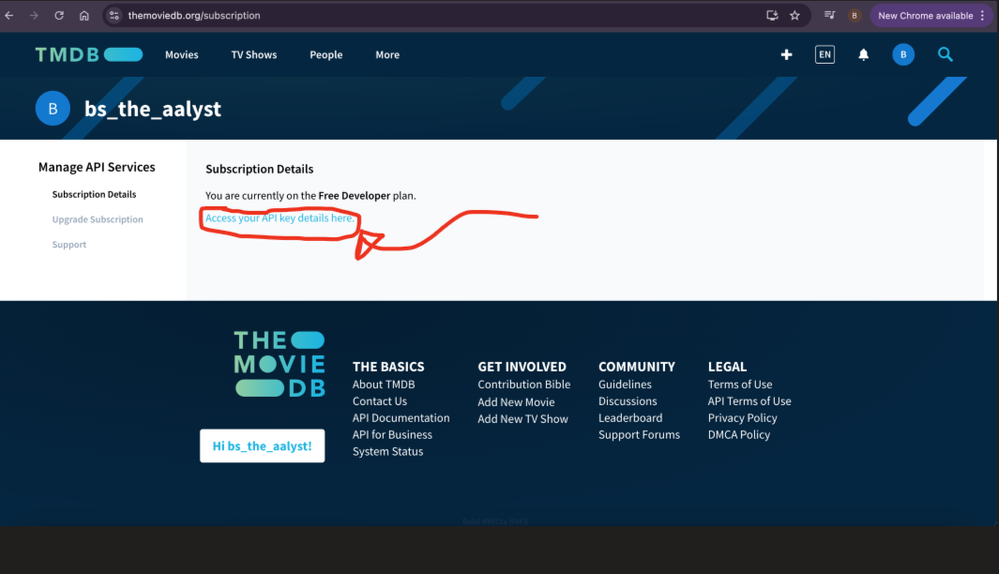Image resolution: width=999 pixels, height=574 pixels.
Task: Open API Documentation footer link
Action: (x=401, y=418)
